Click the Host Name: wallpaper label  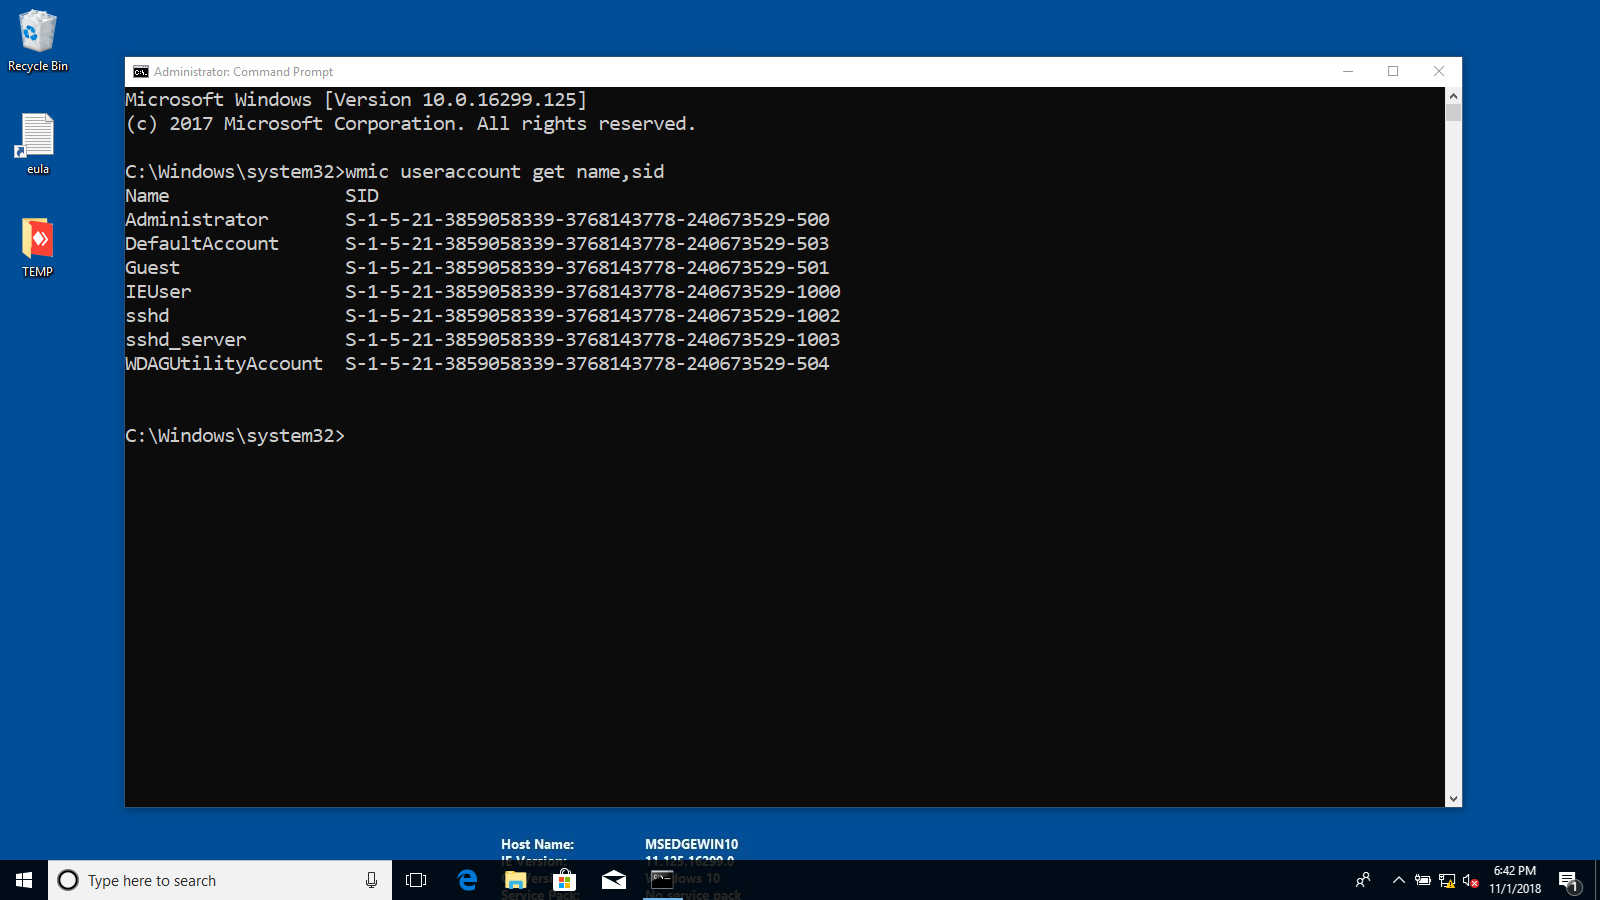tap(537, 844)
